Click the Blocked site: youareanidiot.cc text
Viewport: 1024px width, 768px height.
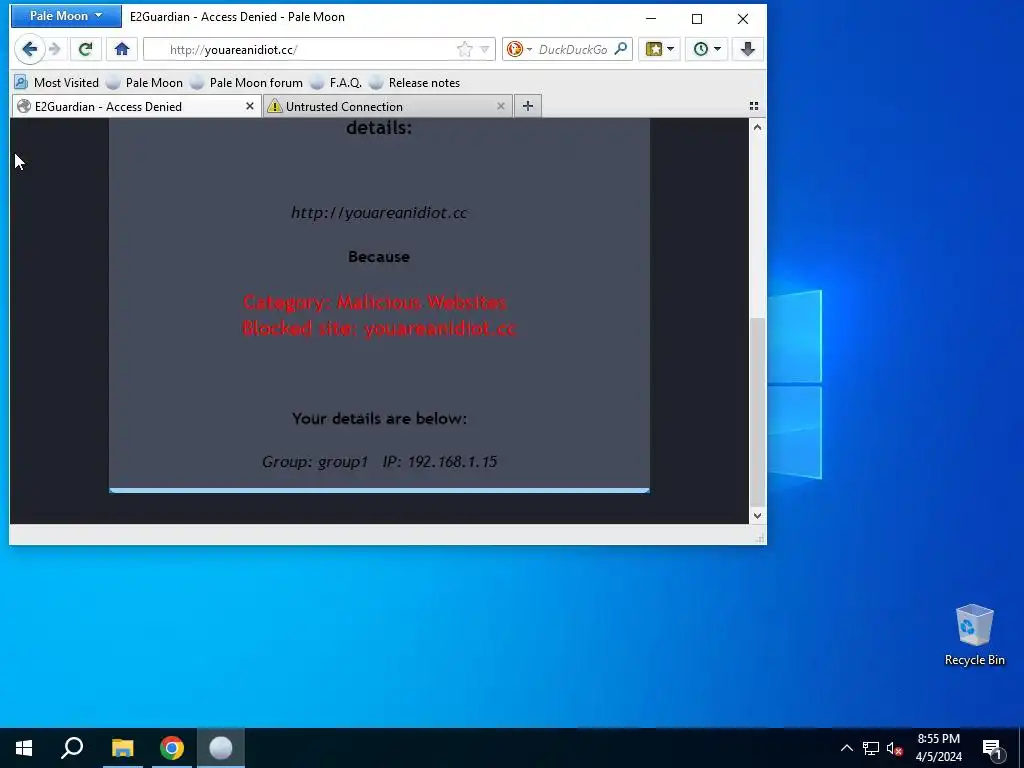379,328
